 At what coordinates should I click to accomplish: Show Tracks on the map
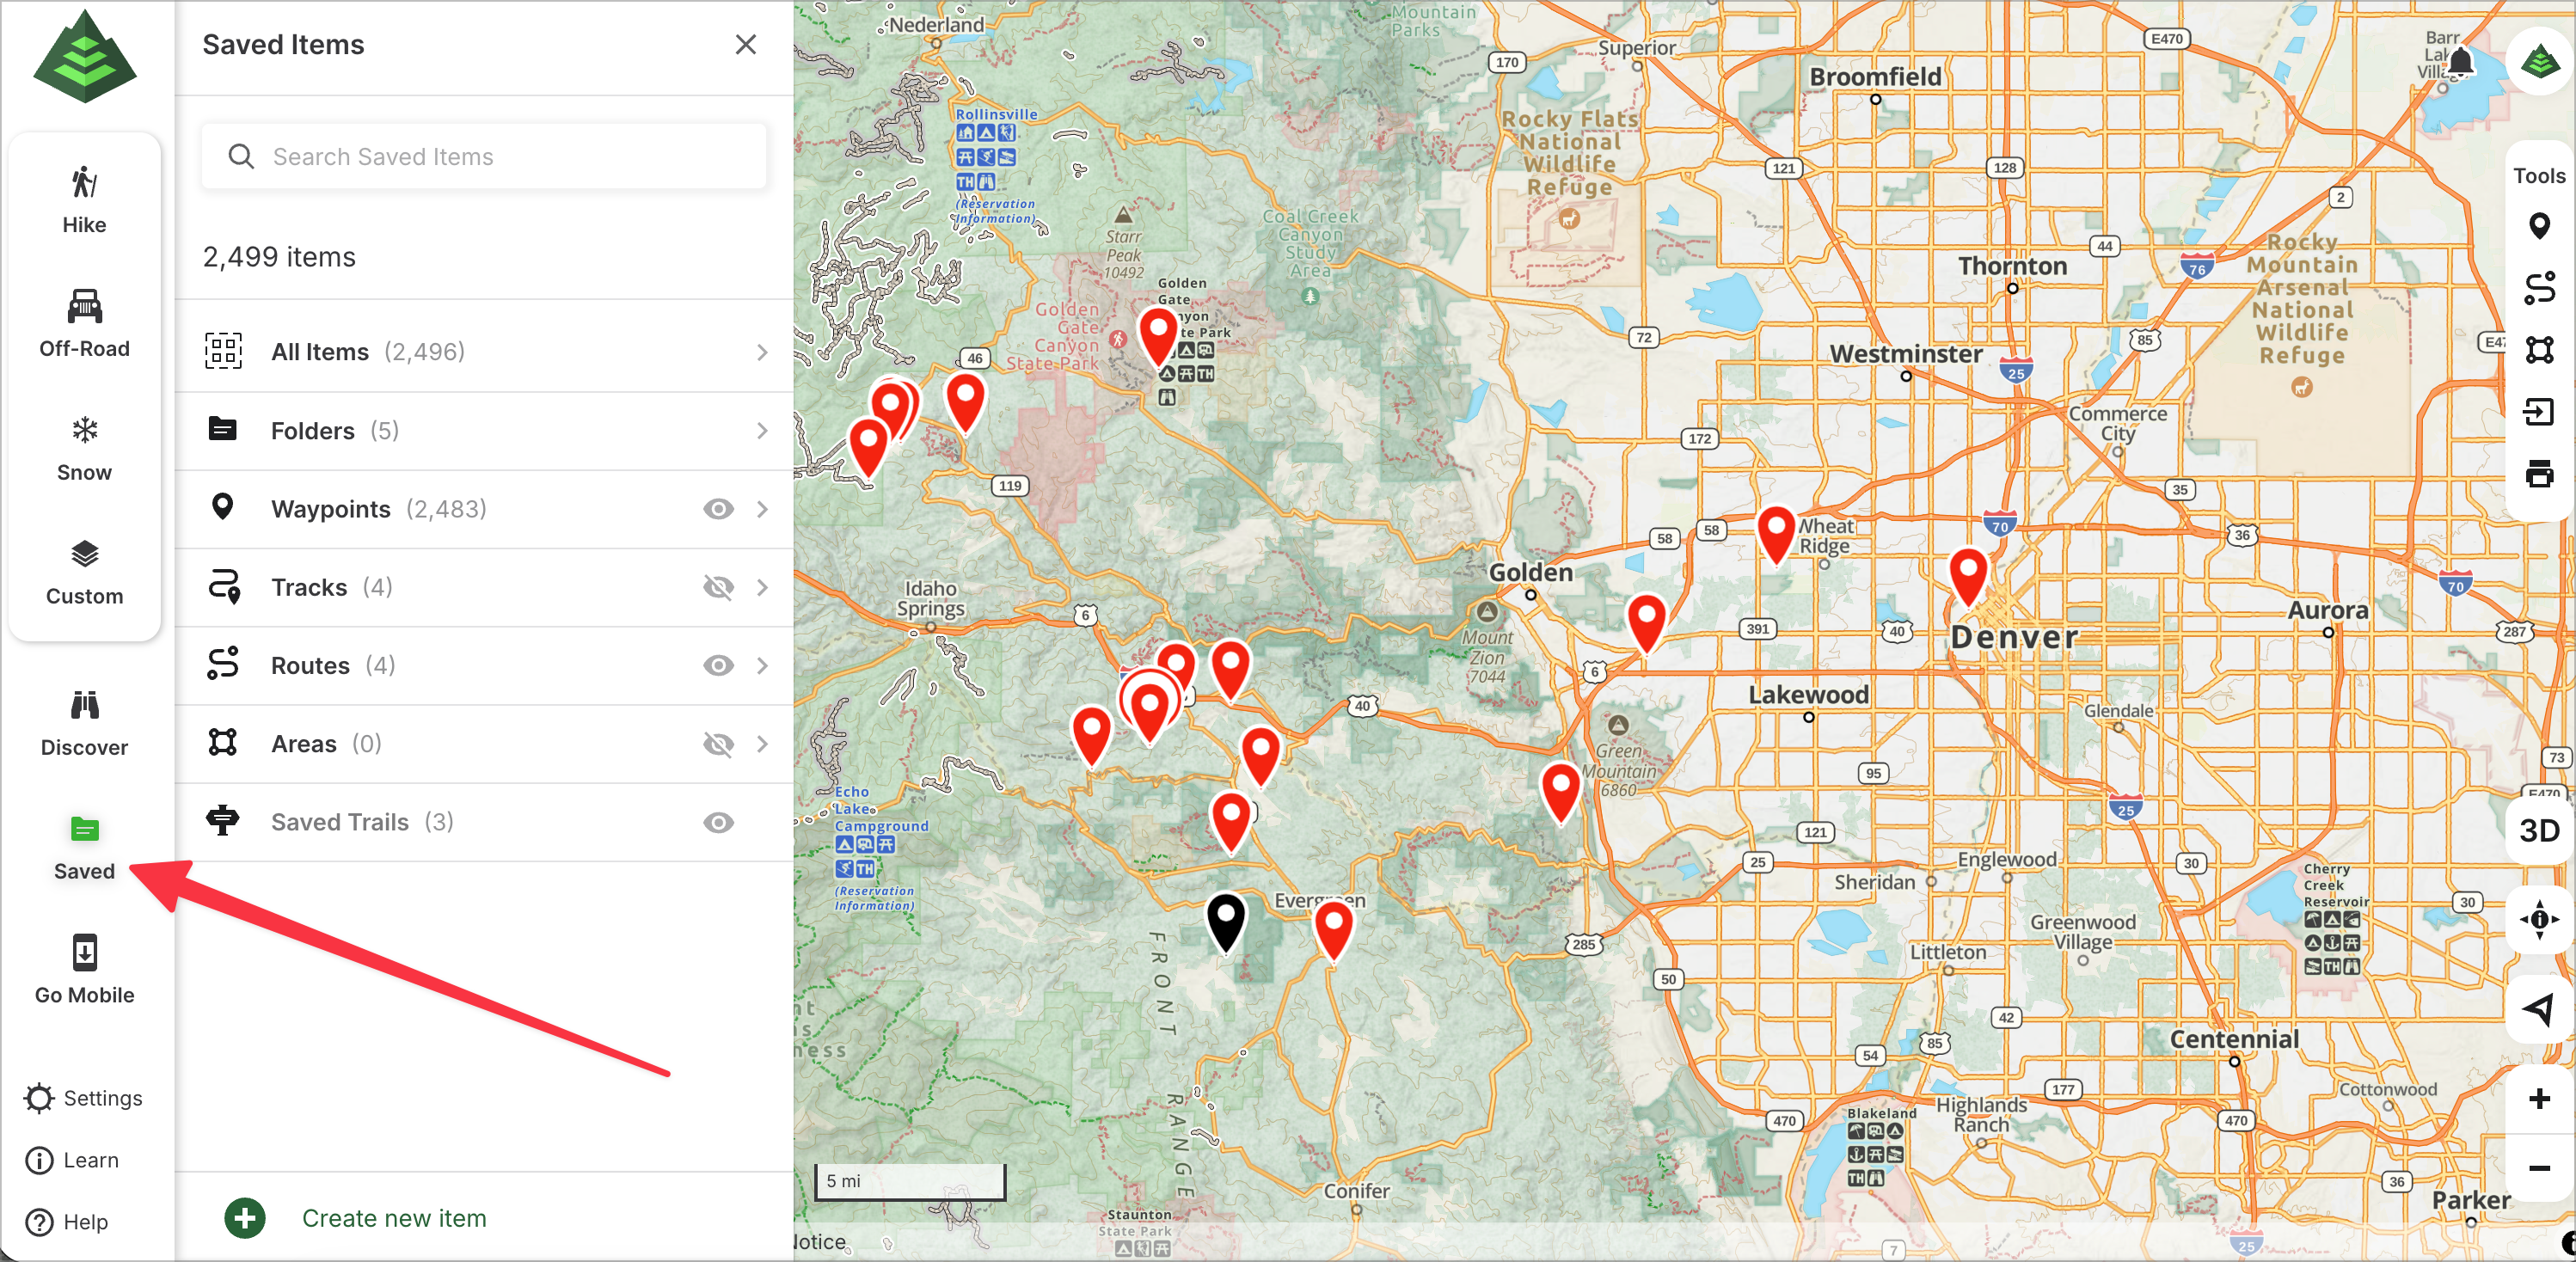pyautogui.click(x=718, y=587)
